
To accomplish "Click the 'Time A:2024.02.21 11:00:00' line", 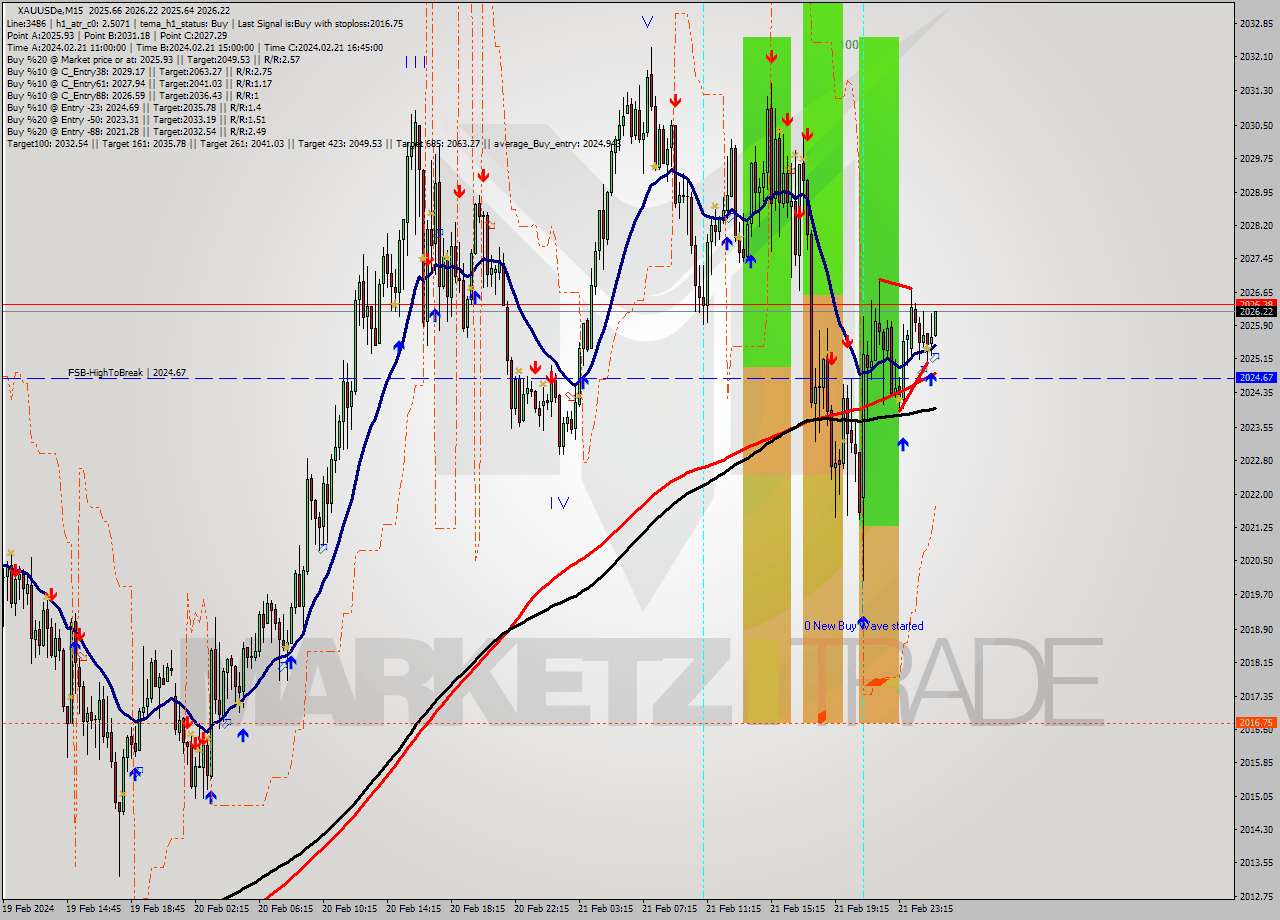I will [x=194, y=47].
